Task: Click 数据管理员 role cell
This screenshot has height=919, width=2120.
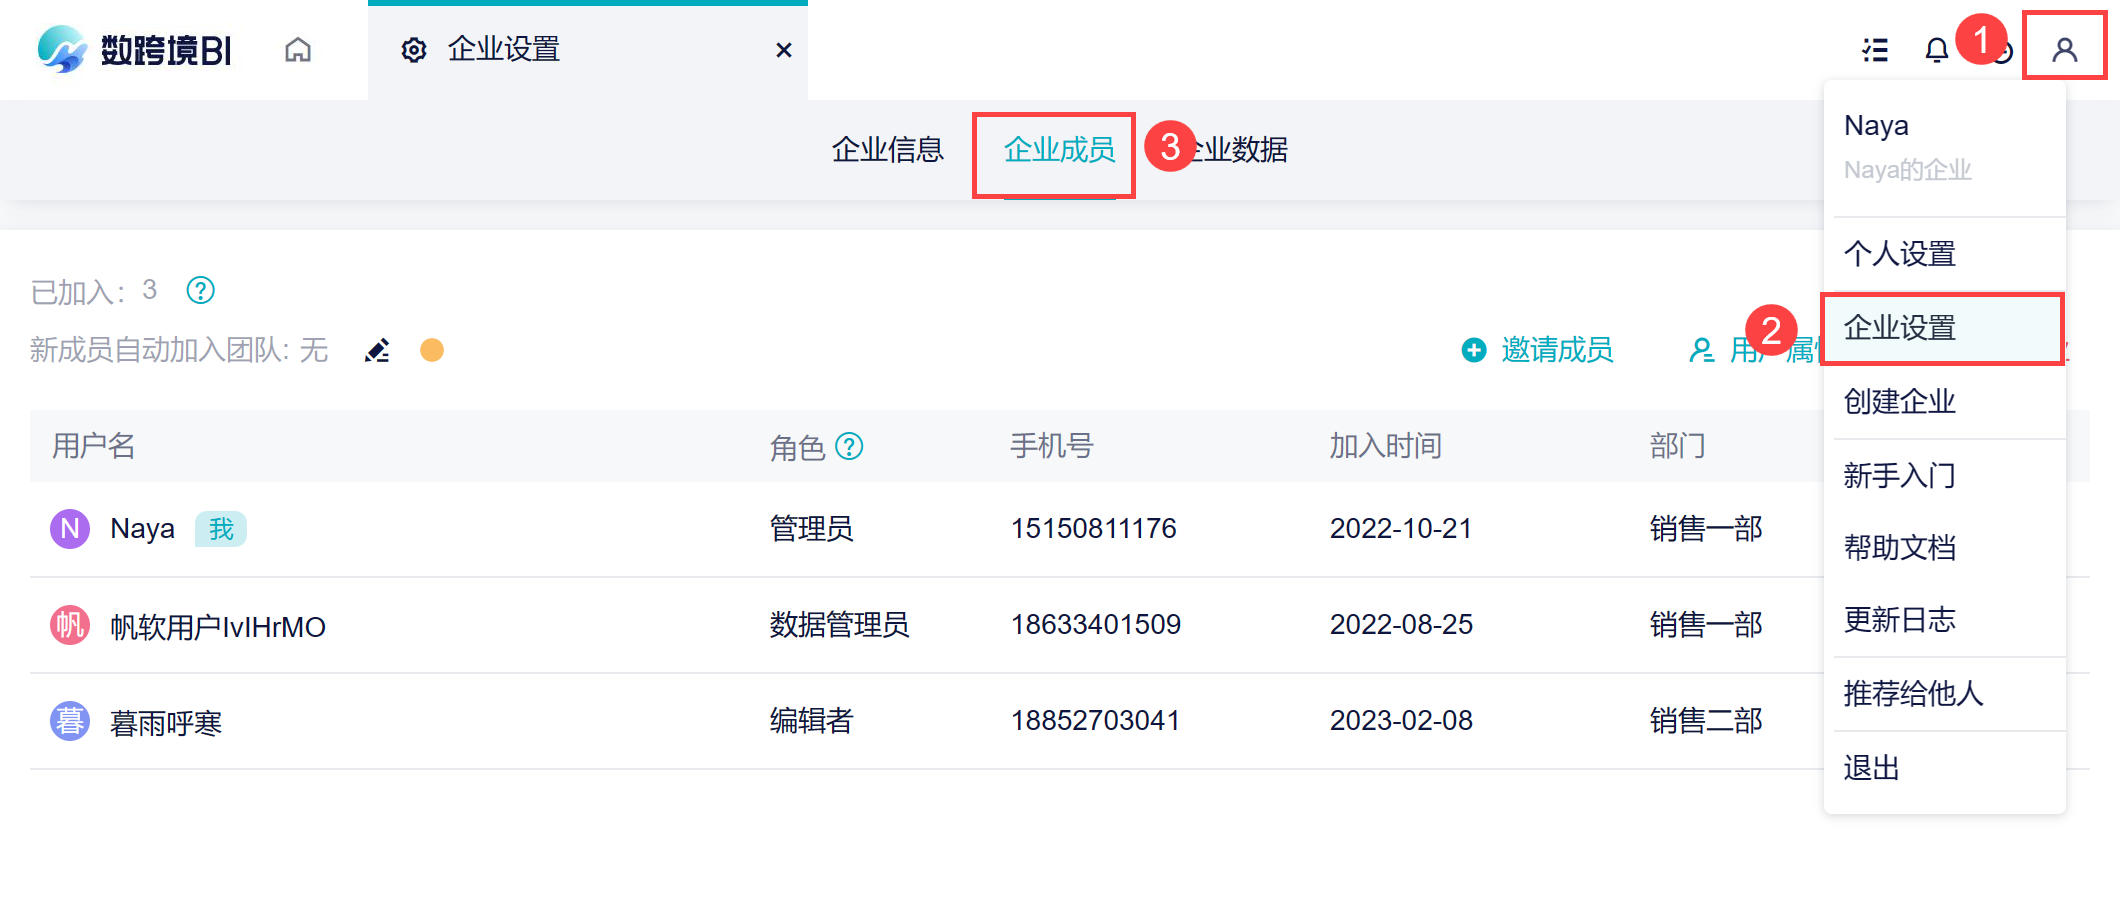Action: (840, 625)
